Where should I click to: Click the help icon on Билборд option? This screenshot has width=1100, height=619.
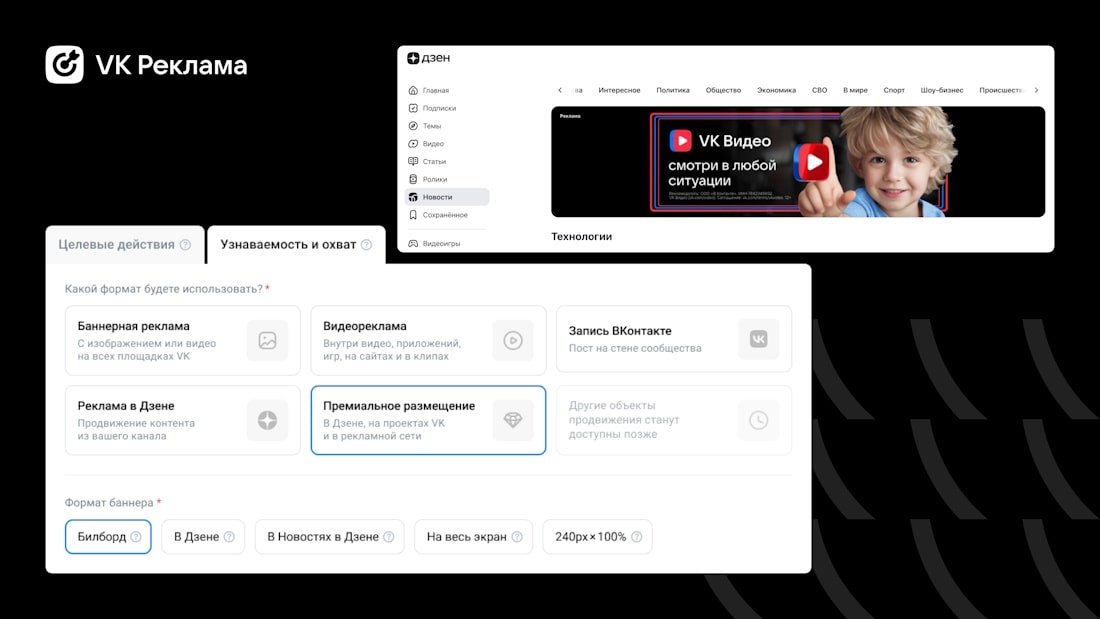pos(136,537)
